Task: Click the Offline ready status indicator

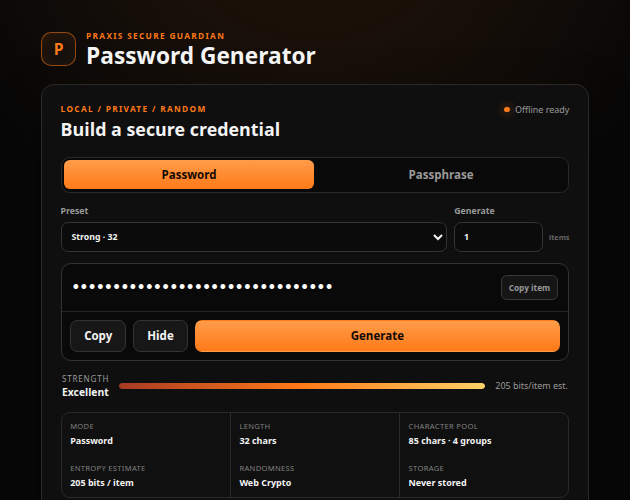Action: point(536,110)
